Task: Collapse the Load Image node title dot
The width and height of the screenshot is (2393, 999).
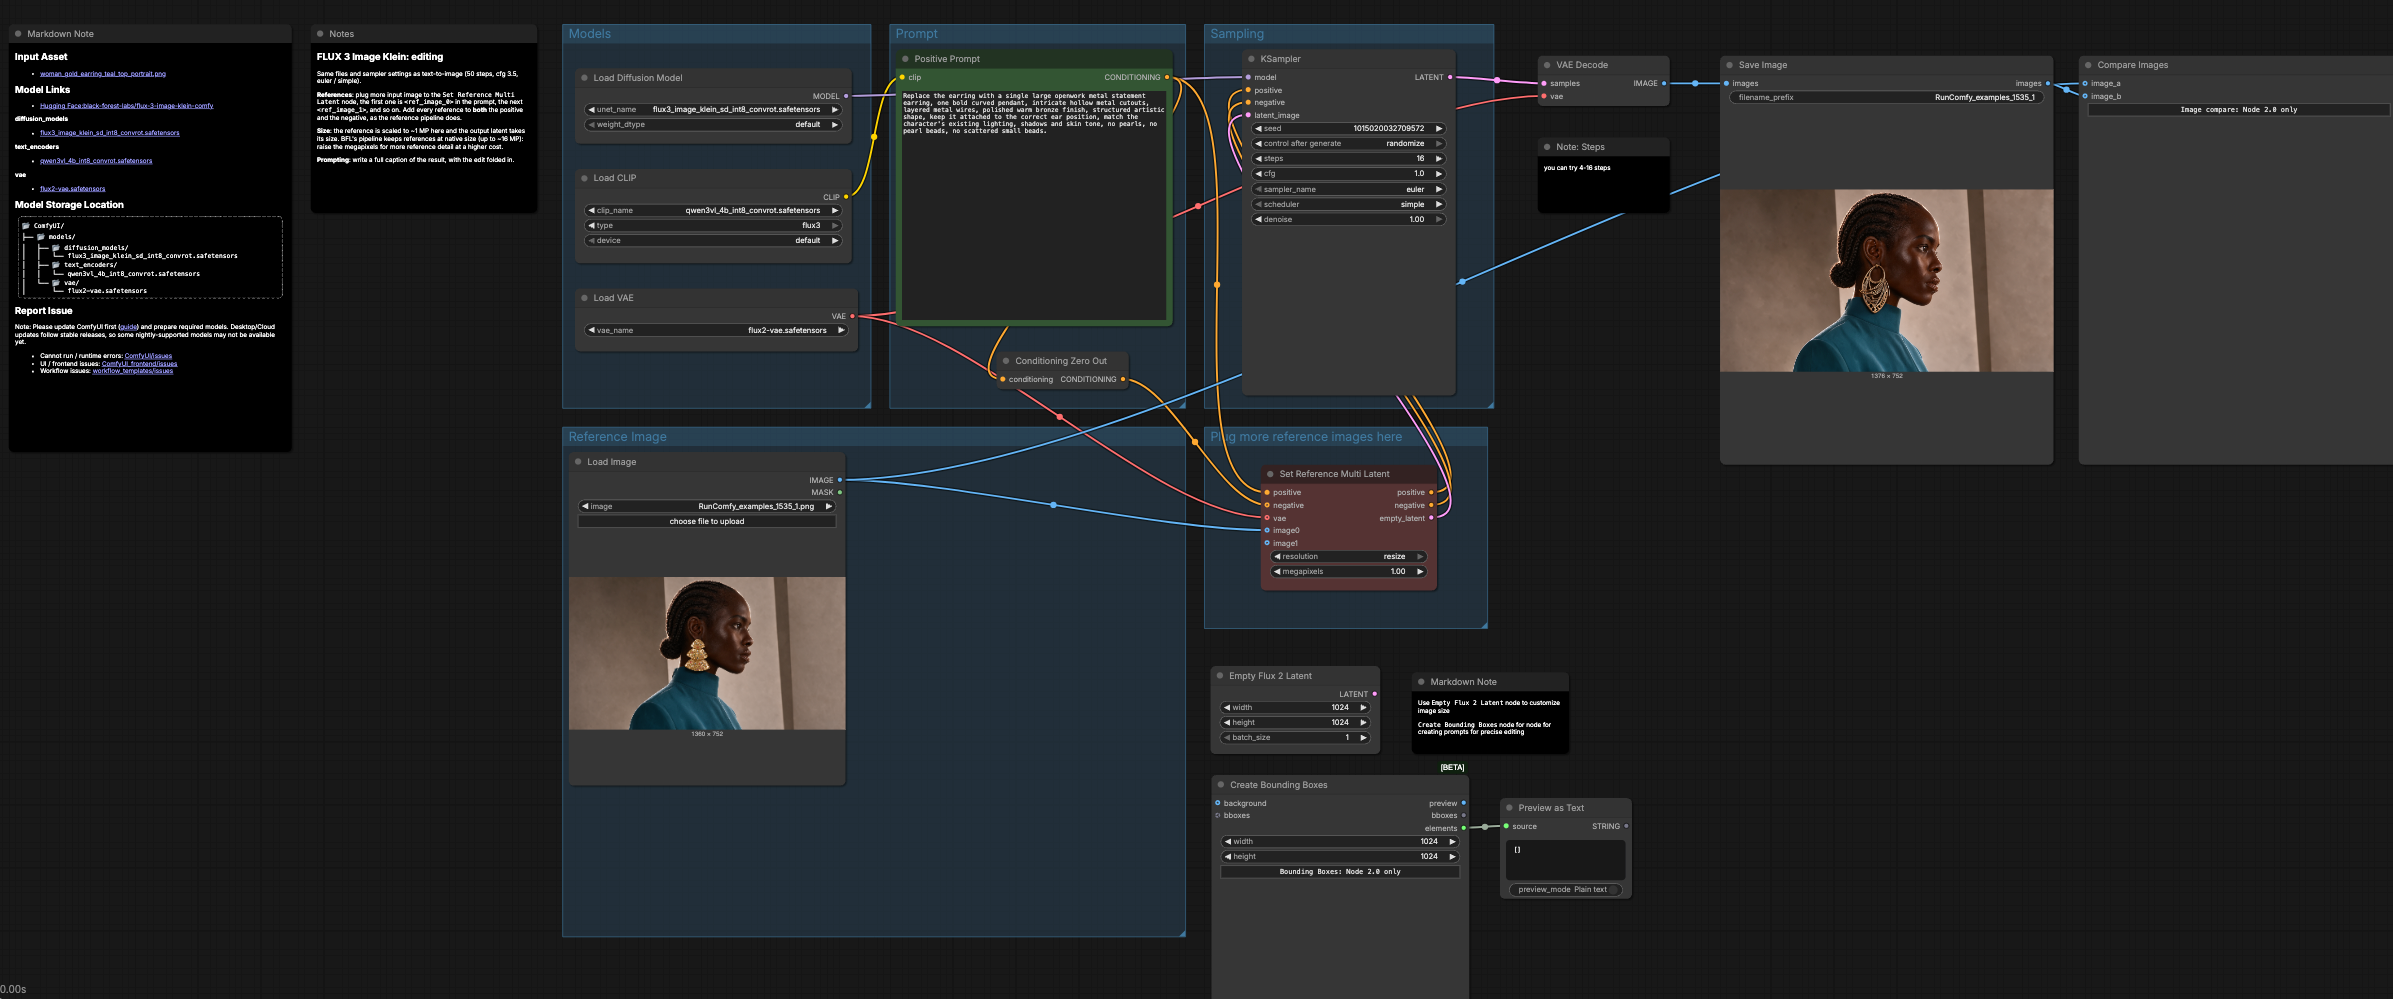Action: [x=578, y=462]
